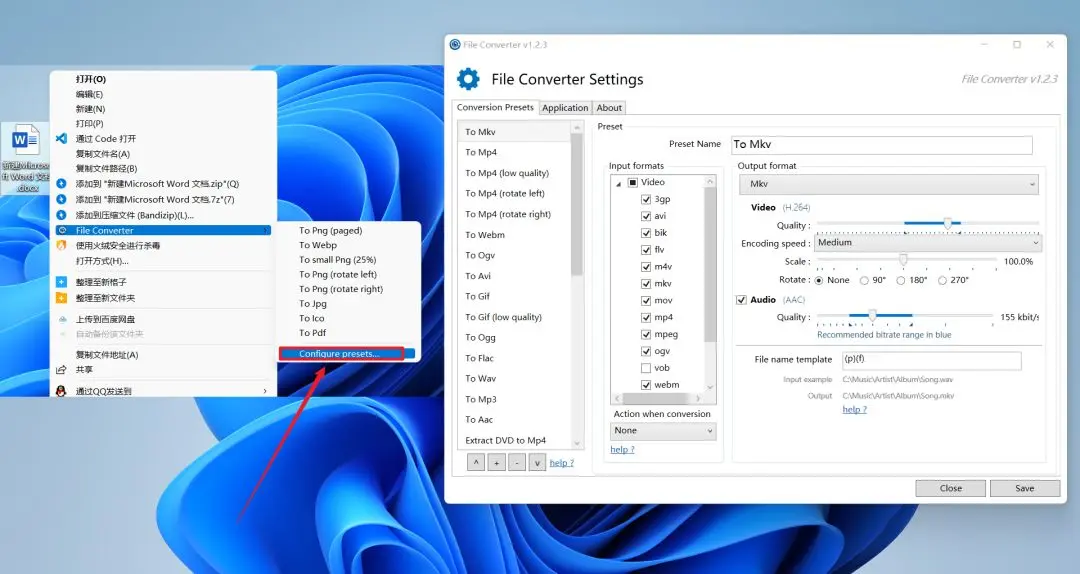Click the File Converter title bar app icon
1080x574 pixels.
pyautogui.click(x=455, y=45)
